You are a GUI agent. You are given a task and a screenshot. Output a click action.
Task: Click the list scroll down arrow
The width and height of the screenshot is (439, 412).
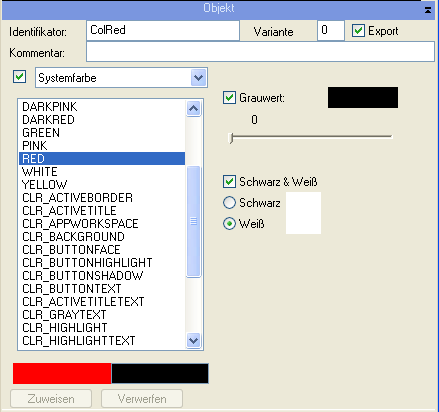[194, 340]
